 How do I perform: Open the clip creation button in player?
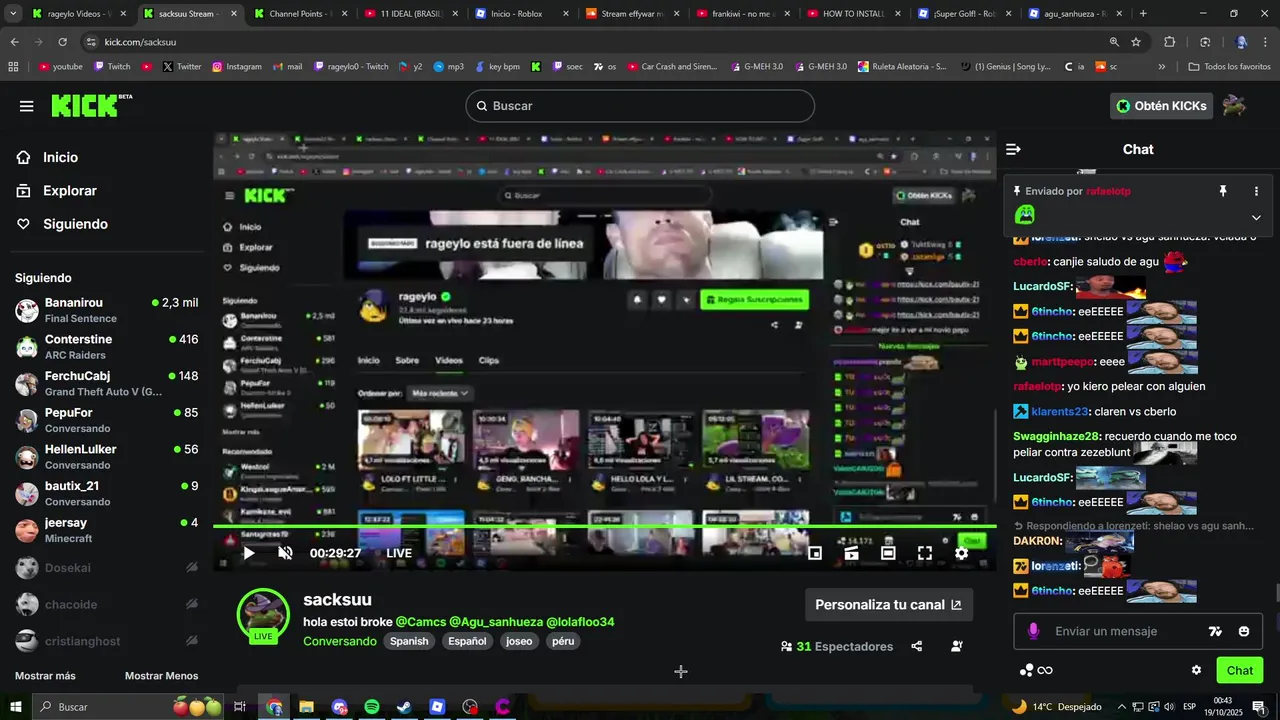click(852, 553)
